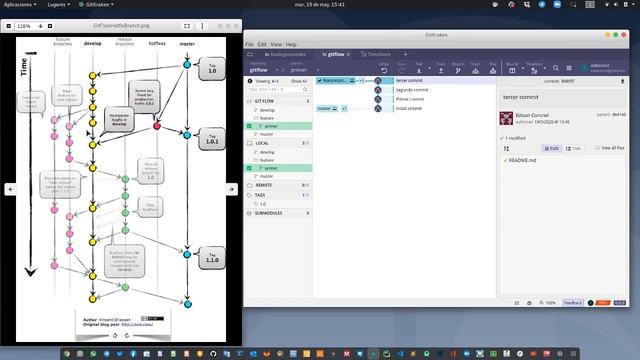Viewport: 640px width, 360px height.
Task: Select the master branch label in graph
Action: (327, 109)
